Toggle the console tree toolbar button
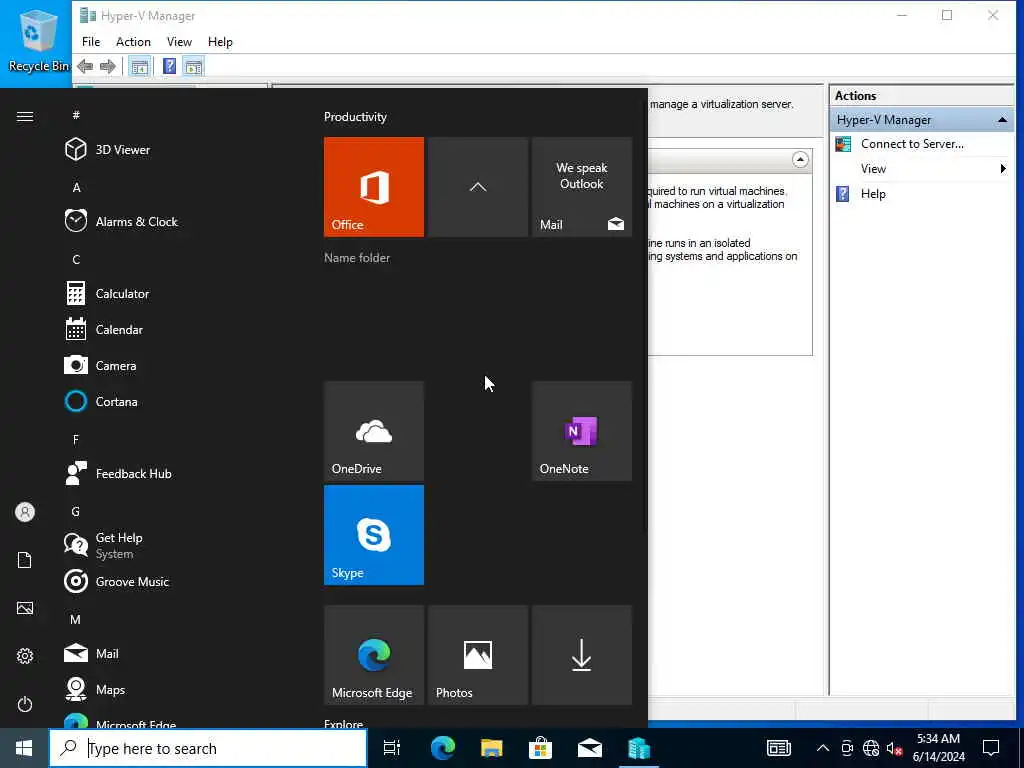 pyautogui.click(x=139, y=67)
